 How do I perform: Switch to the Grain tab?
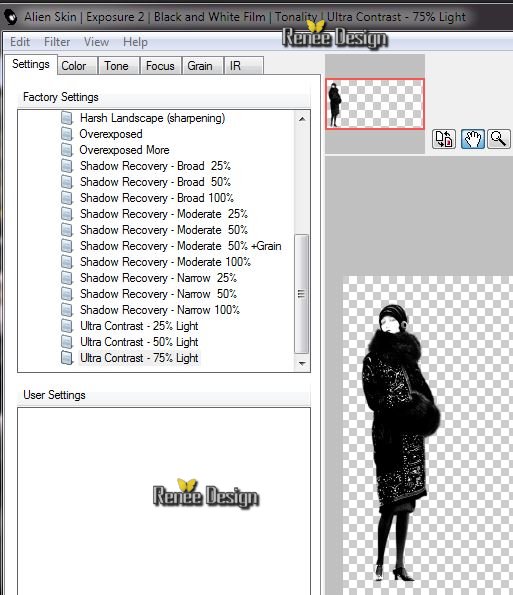coord(200,66)
